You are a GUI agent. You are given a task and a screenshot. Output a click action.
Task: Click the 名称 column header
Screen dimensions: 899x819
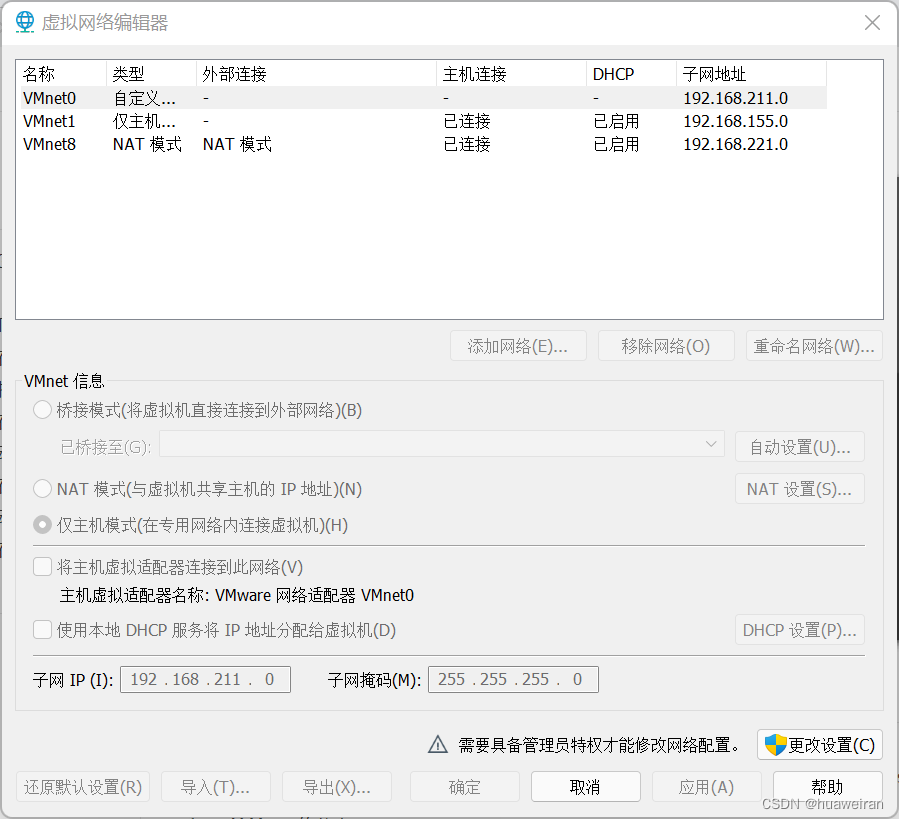pyautogui.click(x=61, y=74)
